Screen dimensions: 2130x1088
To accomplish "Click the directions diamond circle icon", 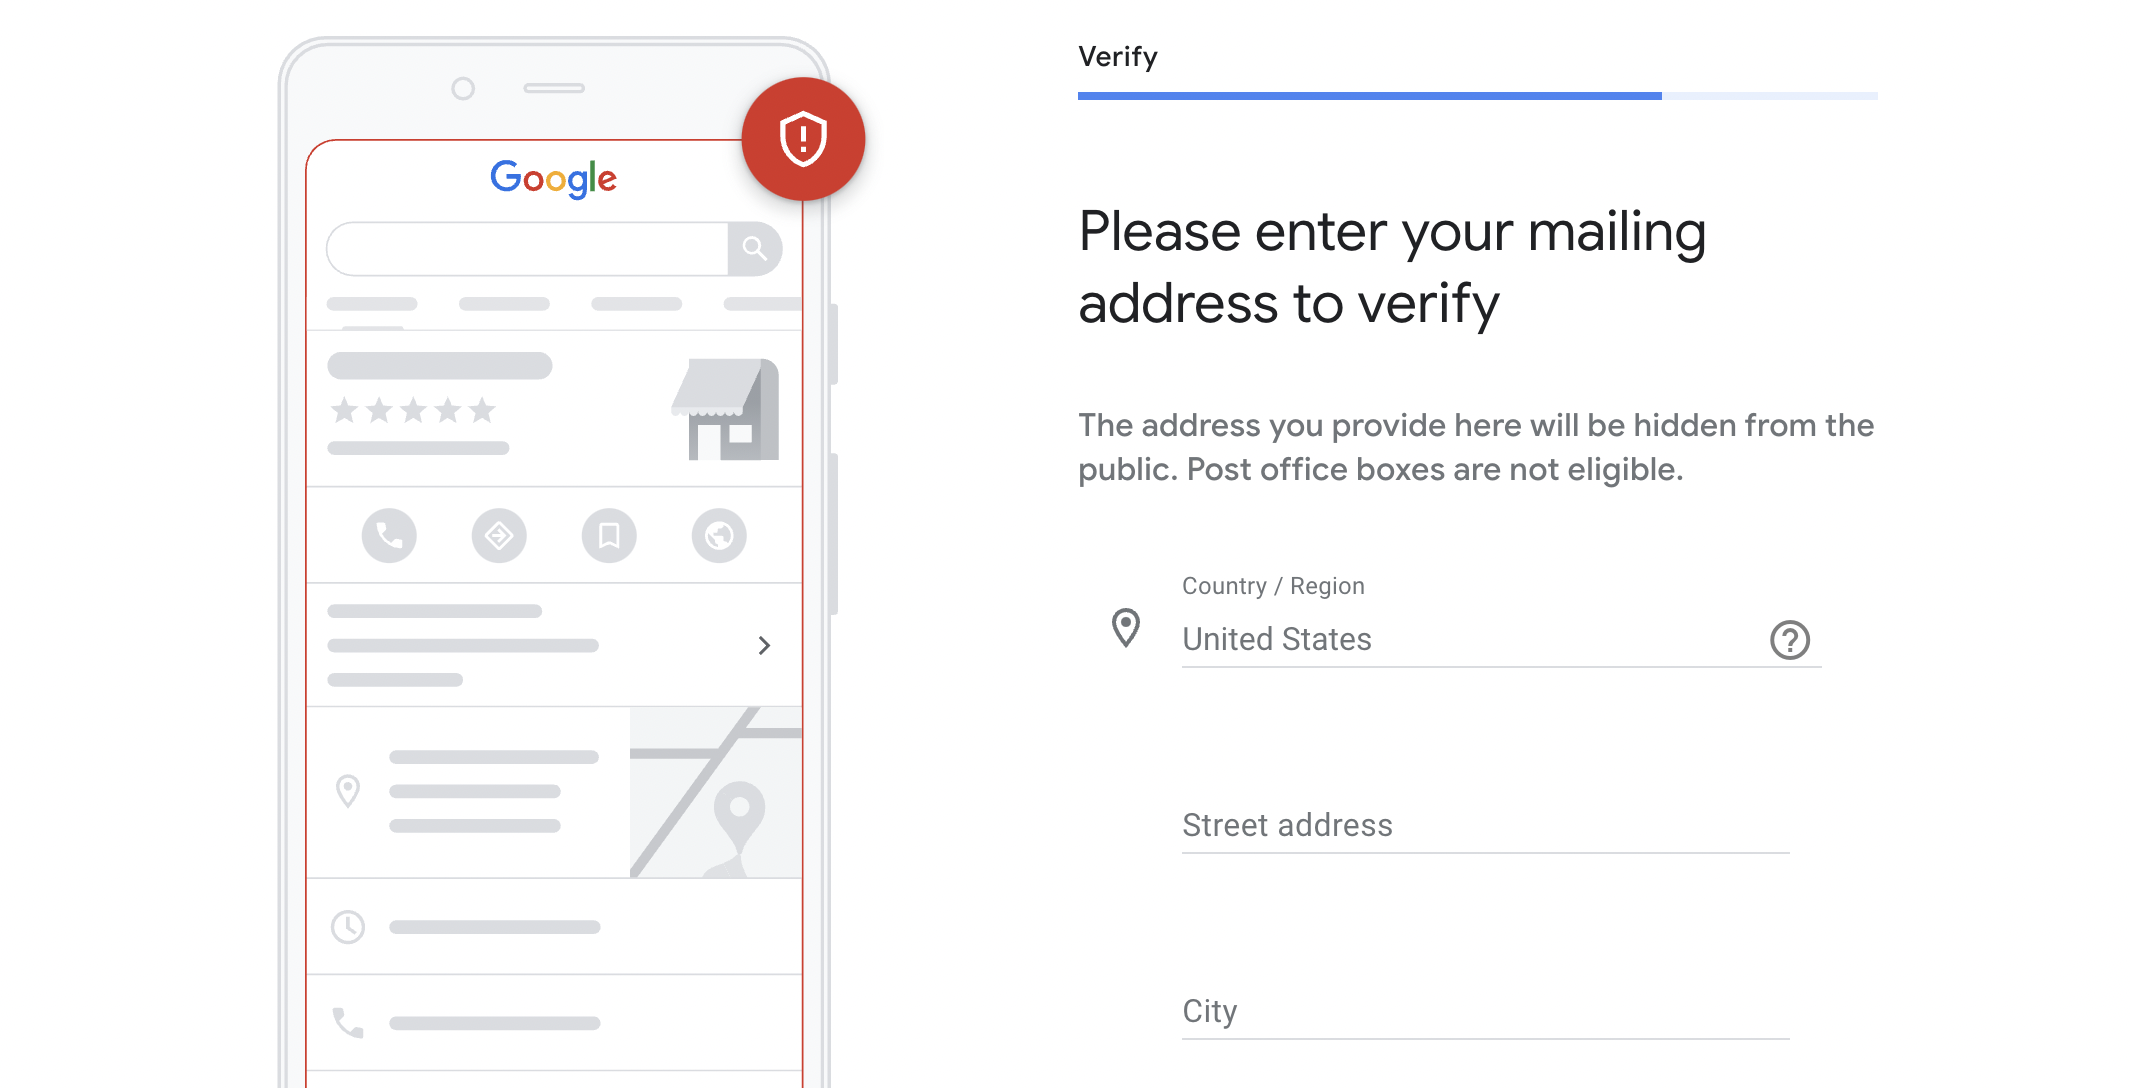I will (x=499, y=536).
